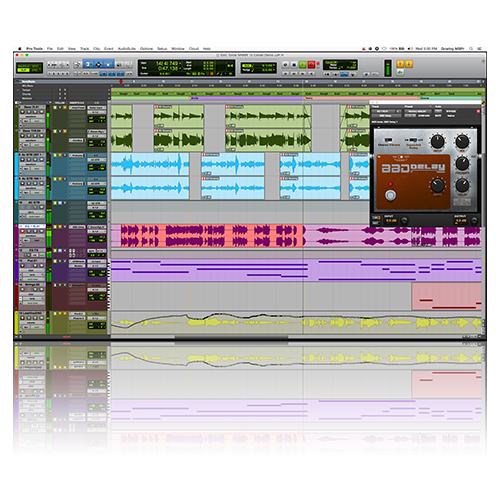This screenshot has width=500, height=500.
Task: Open track view selector on the top bass track
Action: click(x=31, y=117)
